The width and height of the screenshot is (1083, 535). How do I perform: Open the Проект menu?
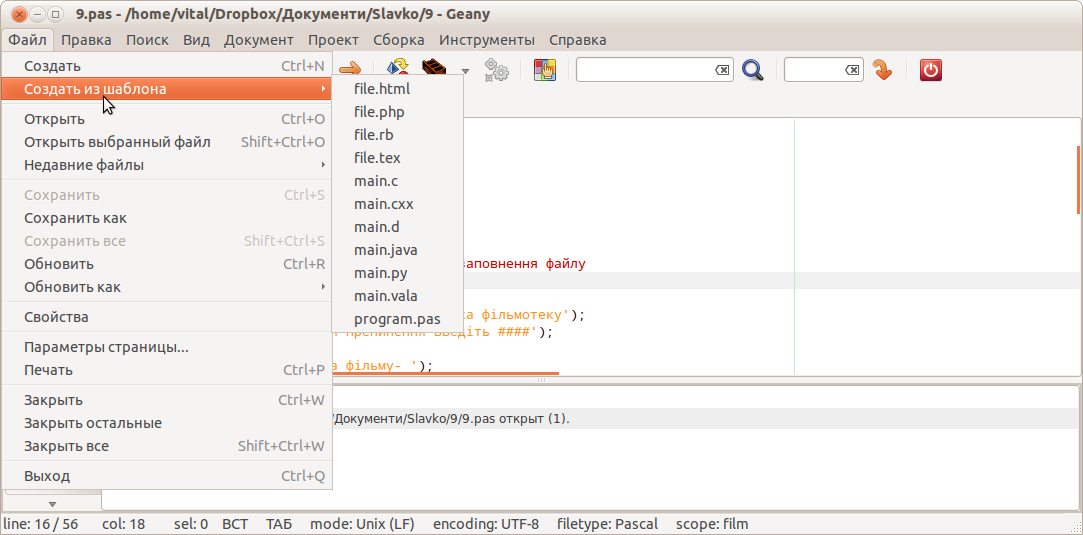click(334, 40)
